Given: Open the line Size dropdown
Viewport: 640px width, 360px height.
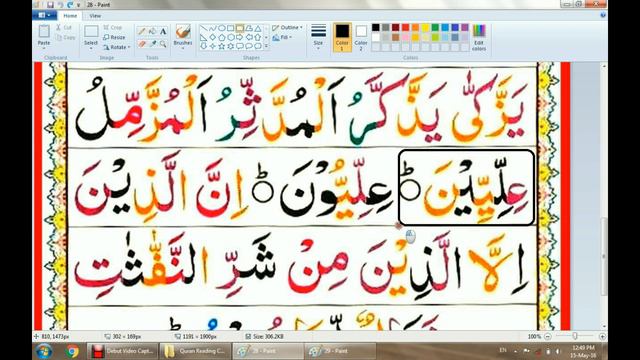Looking at the screenshot, I should (x=318, y=36).
